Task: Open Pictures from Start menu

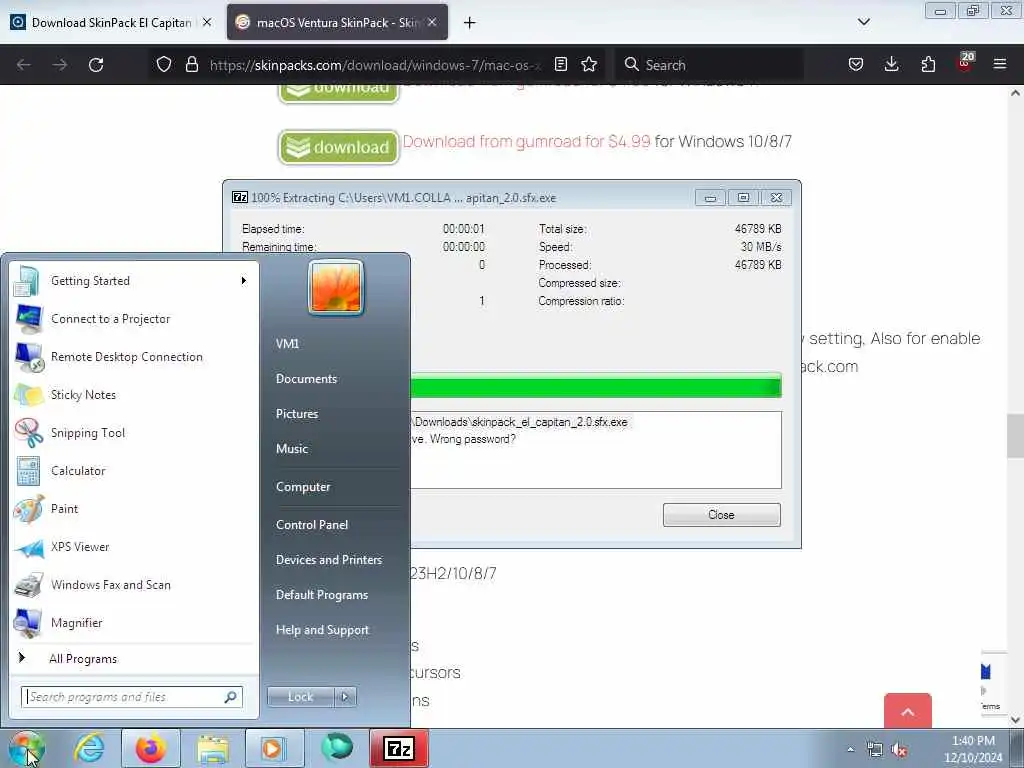Action: [x=297, y=414]
